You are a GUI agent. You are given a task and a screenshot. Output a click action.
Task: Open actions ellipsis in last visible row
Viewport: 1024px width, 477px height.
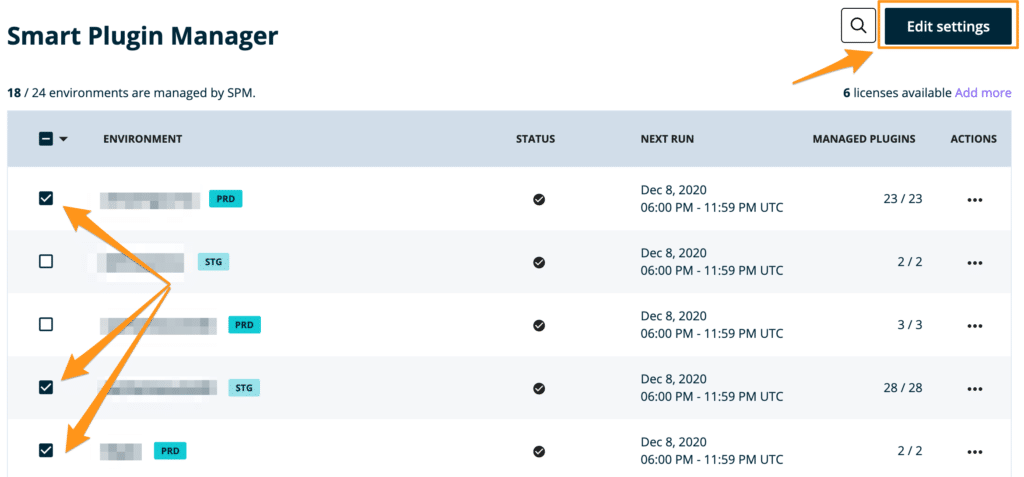tap(975, 452)
